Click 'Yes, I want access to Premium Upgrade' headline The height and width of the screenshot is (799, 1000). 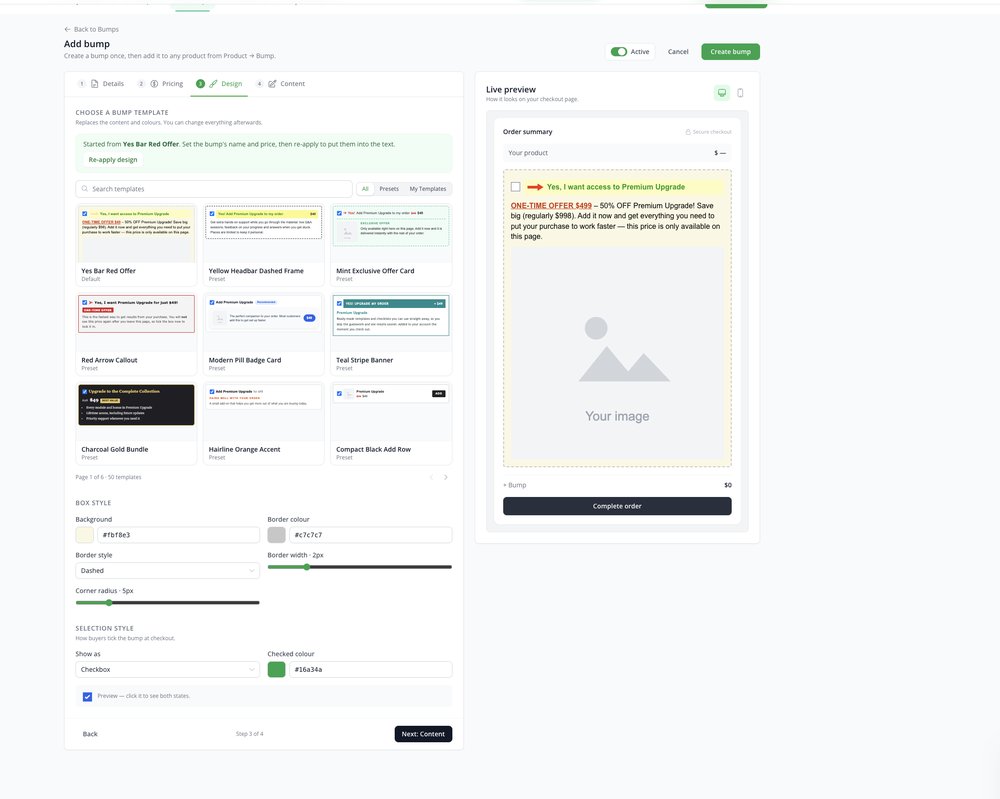tap(615, 187)
